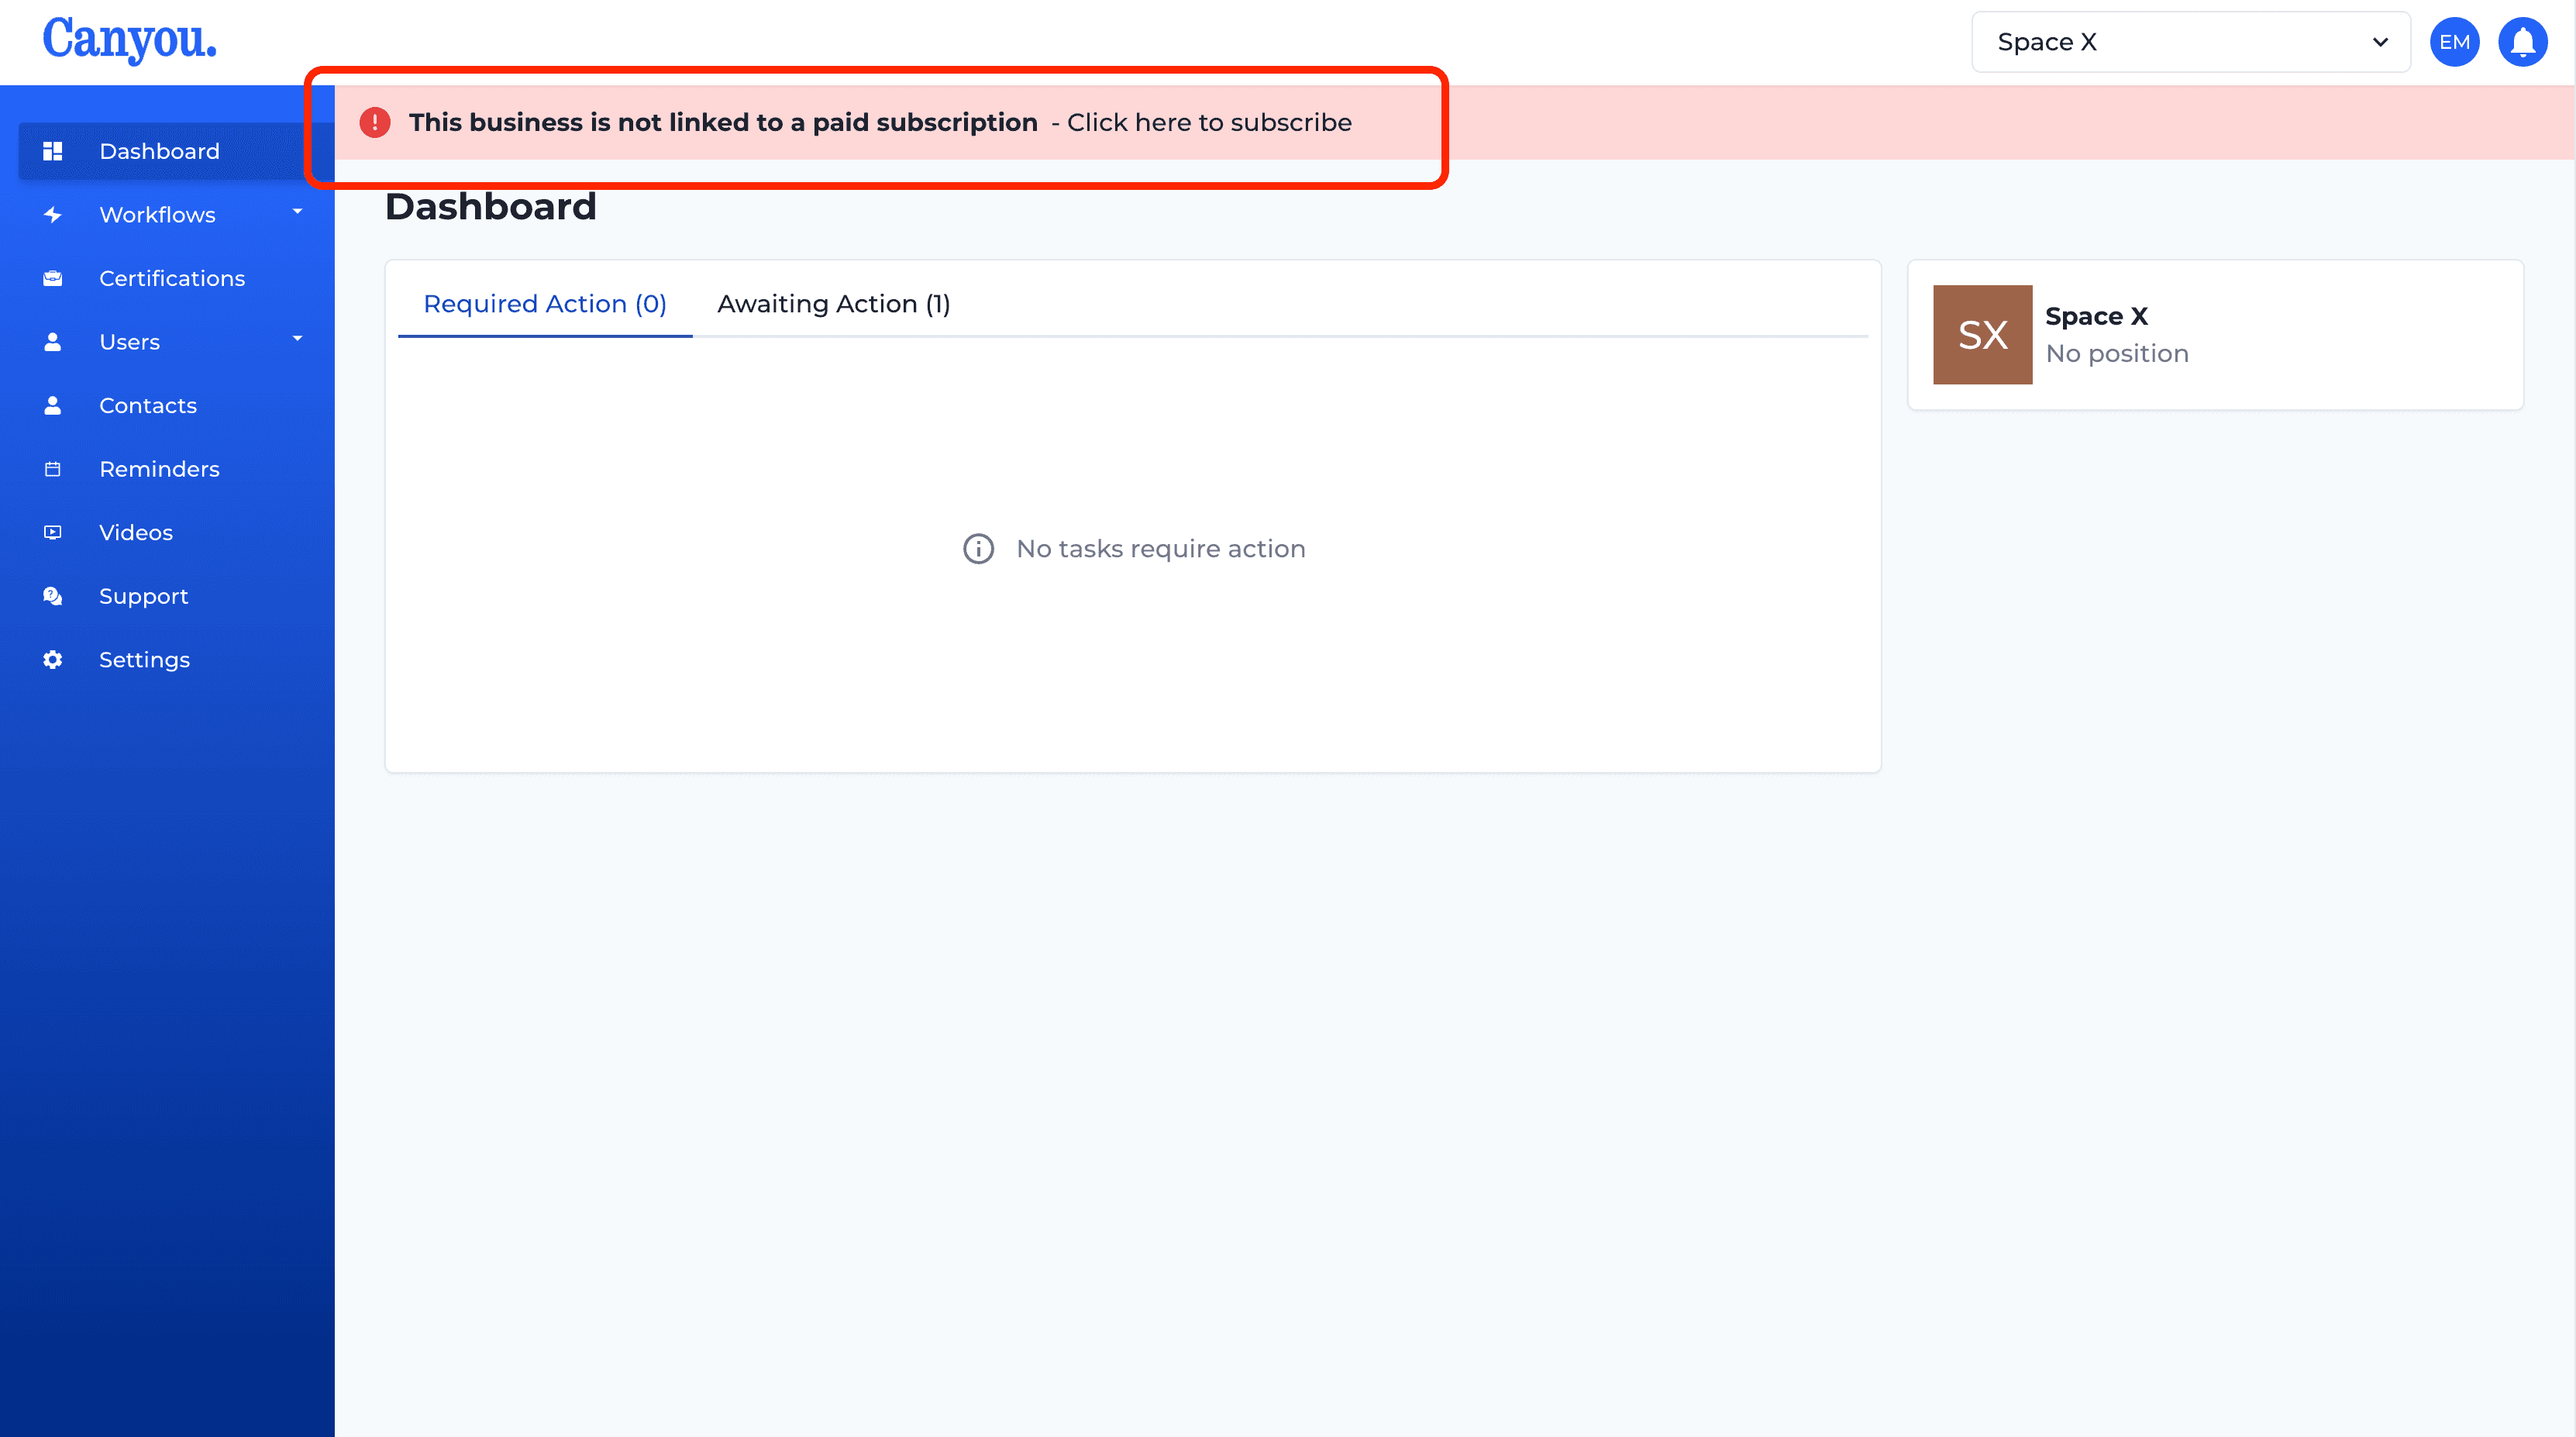
Task: Click the Settings gear icon
Action: pos(53,659)
